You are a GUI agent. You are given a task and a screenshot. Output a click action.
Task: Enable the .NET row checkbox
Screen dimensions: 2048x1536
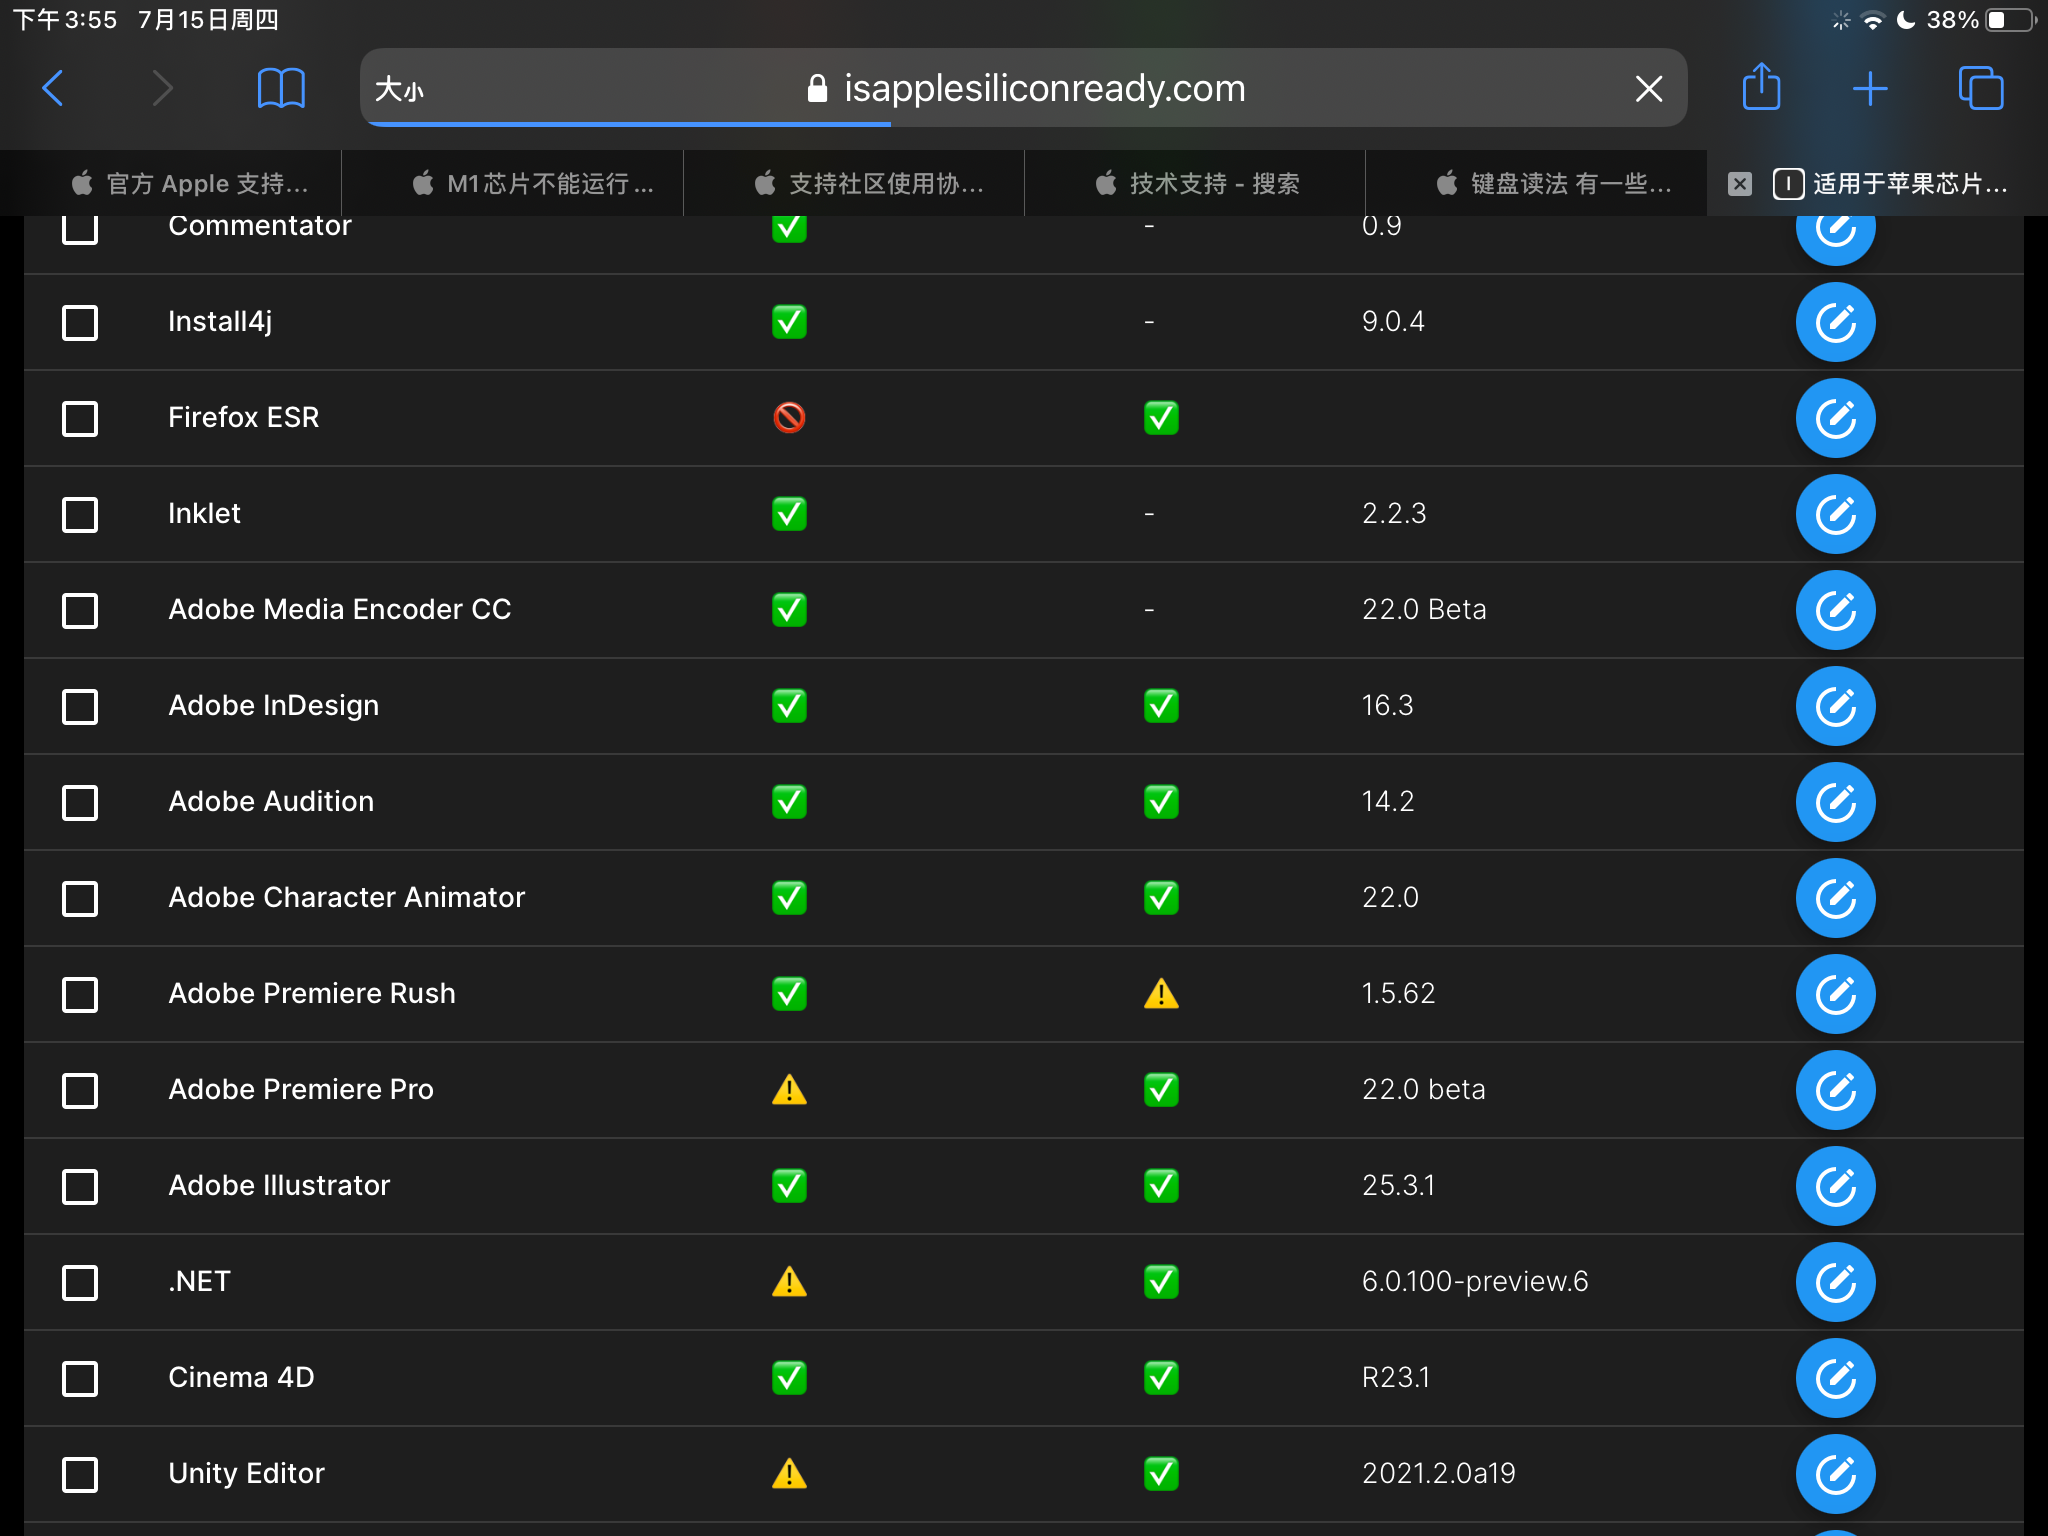(x=80, y=1282)
